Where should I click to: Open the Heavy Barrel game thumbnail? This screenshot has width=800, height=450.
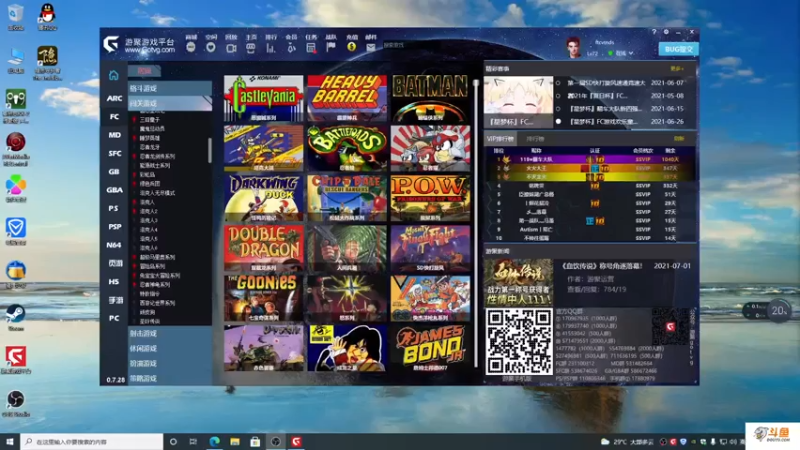pos(347,98)
